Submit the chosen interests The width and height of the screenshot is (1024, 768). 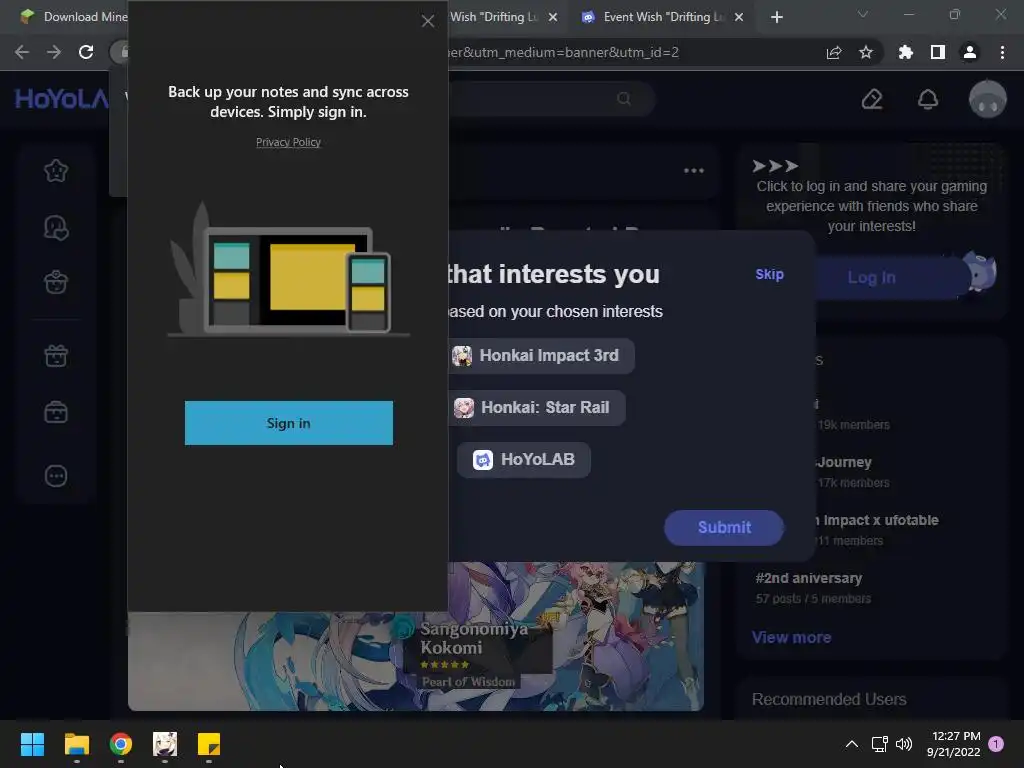point(724,527)
